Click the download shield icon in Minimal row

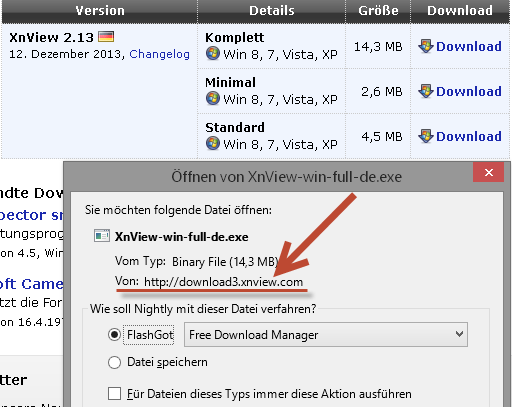click(x=426, y=91)
